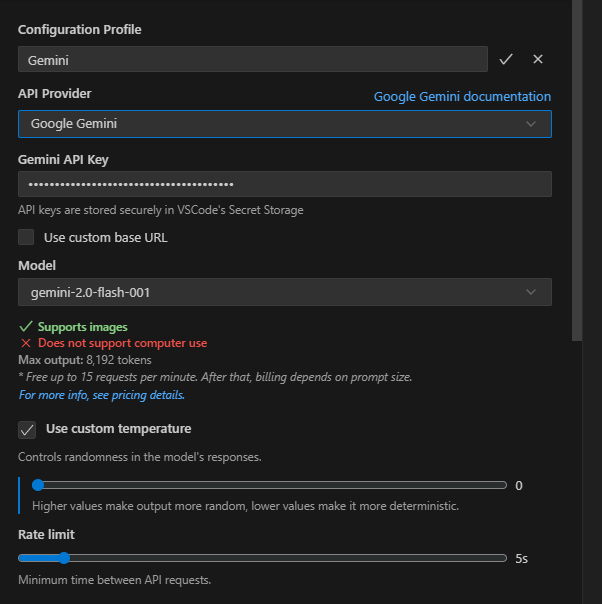Screen dimensions: 602x604
Task: Open the API Provider dropdown
Action: point(285,124)
